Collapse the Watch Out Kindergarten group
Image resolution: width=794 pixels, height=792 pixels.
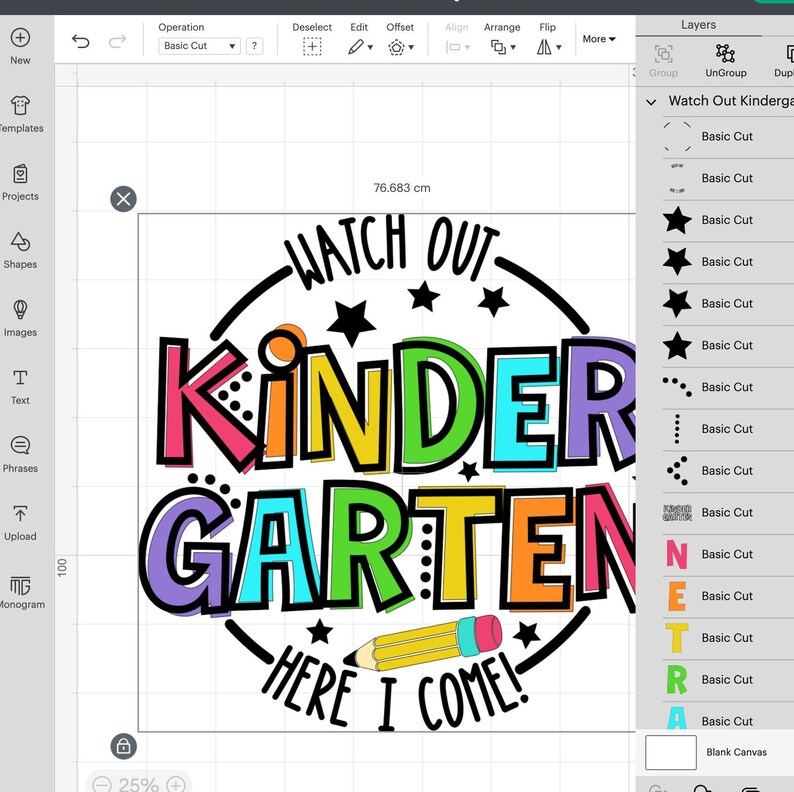651,102
